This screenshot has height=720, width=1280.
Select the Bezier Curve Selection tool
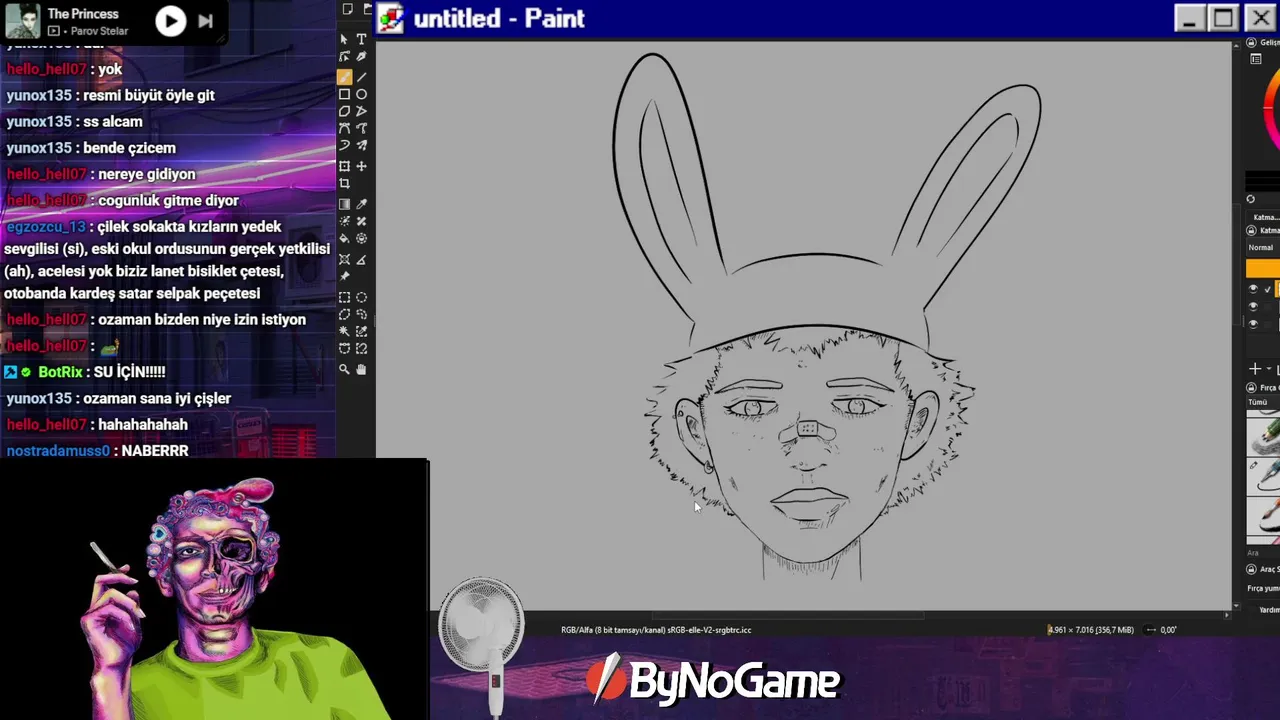pyautogui.click(x=344, y=348)
